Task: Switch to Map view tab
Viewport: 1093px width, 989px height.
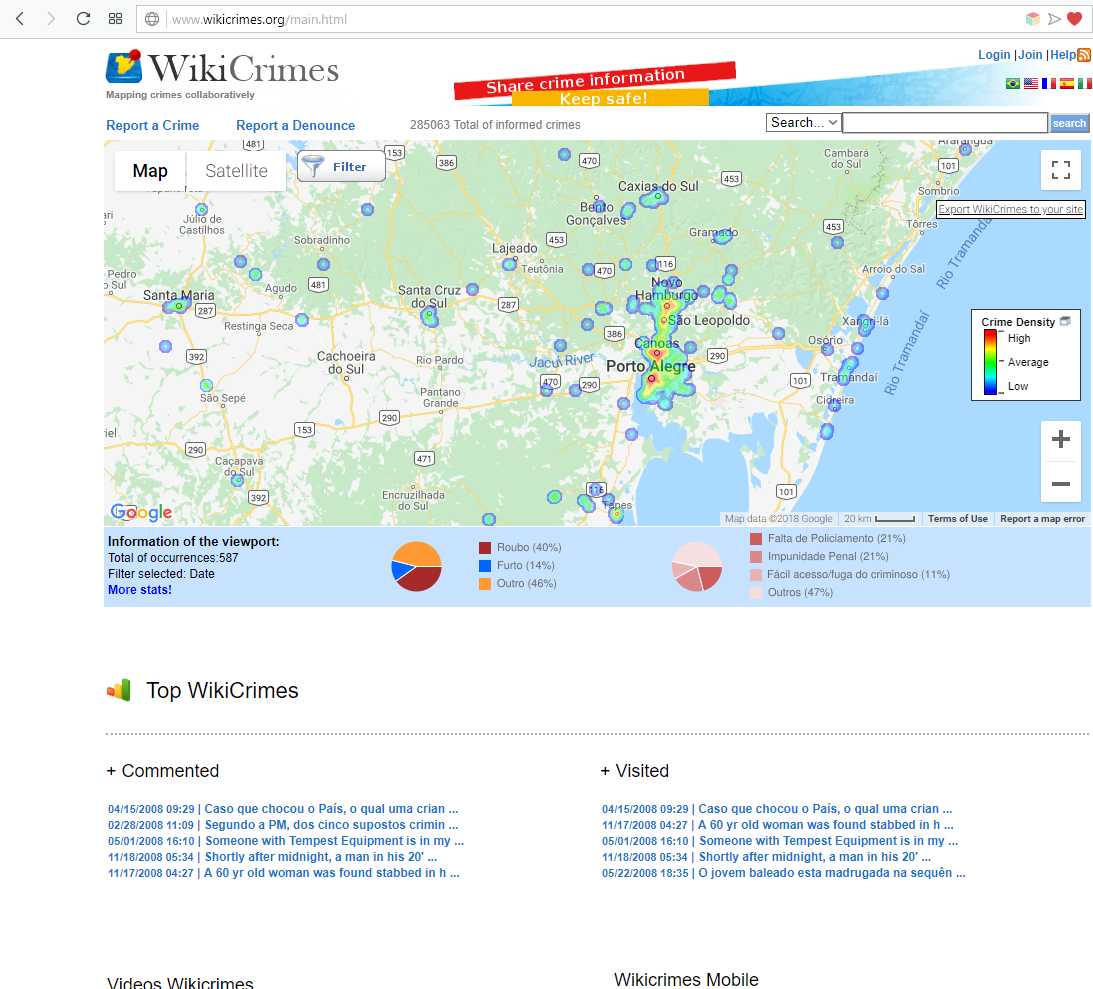Action: click(x=150, y=171)
